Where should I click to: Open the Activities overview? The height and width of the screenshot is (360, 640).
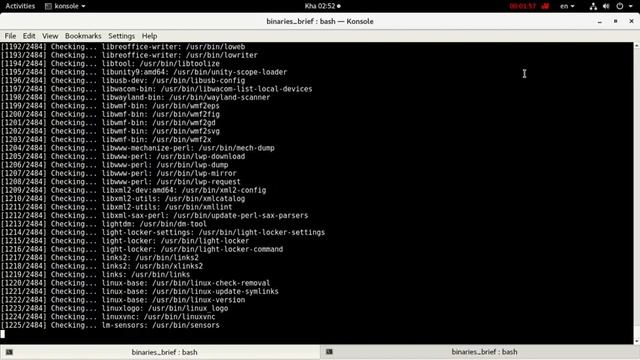point(20,6)
